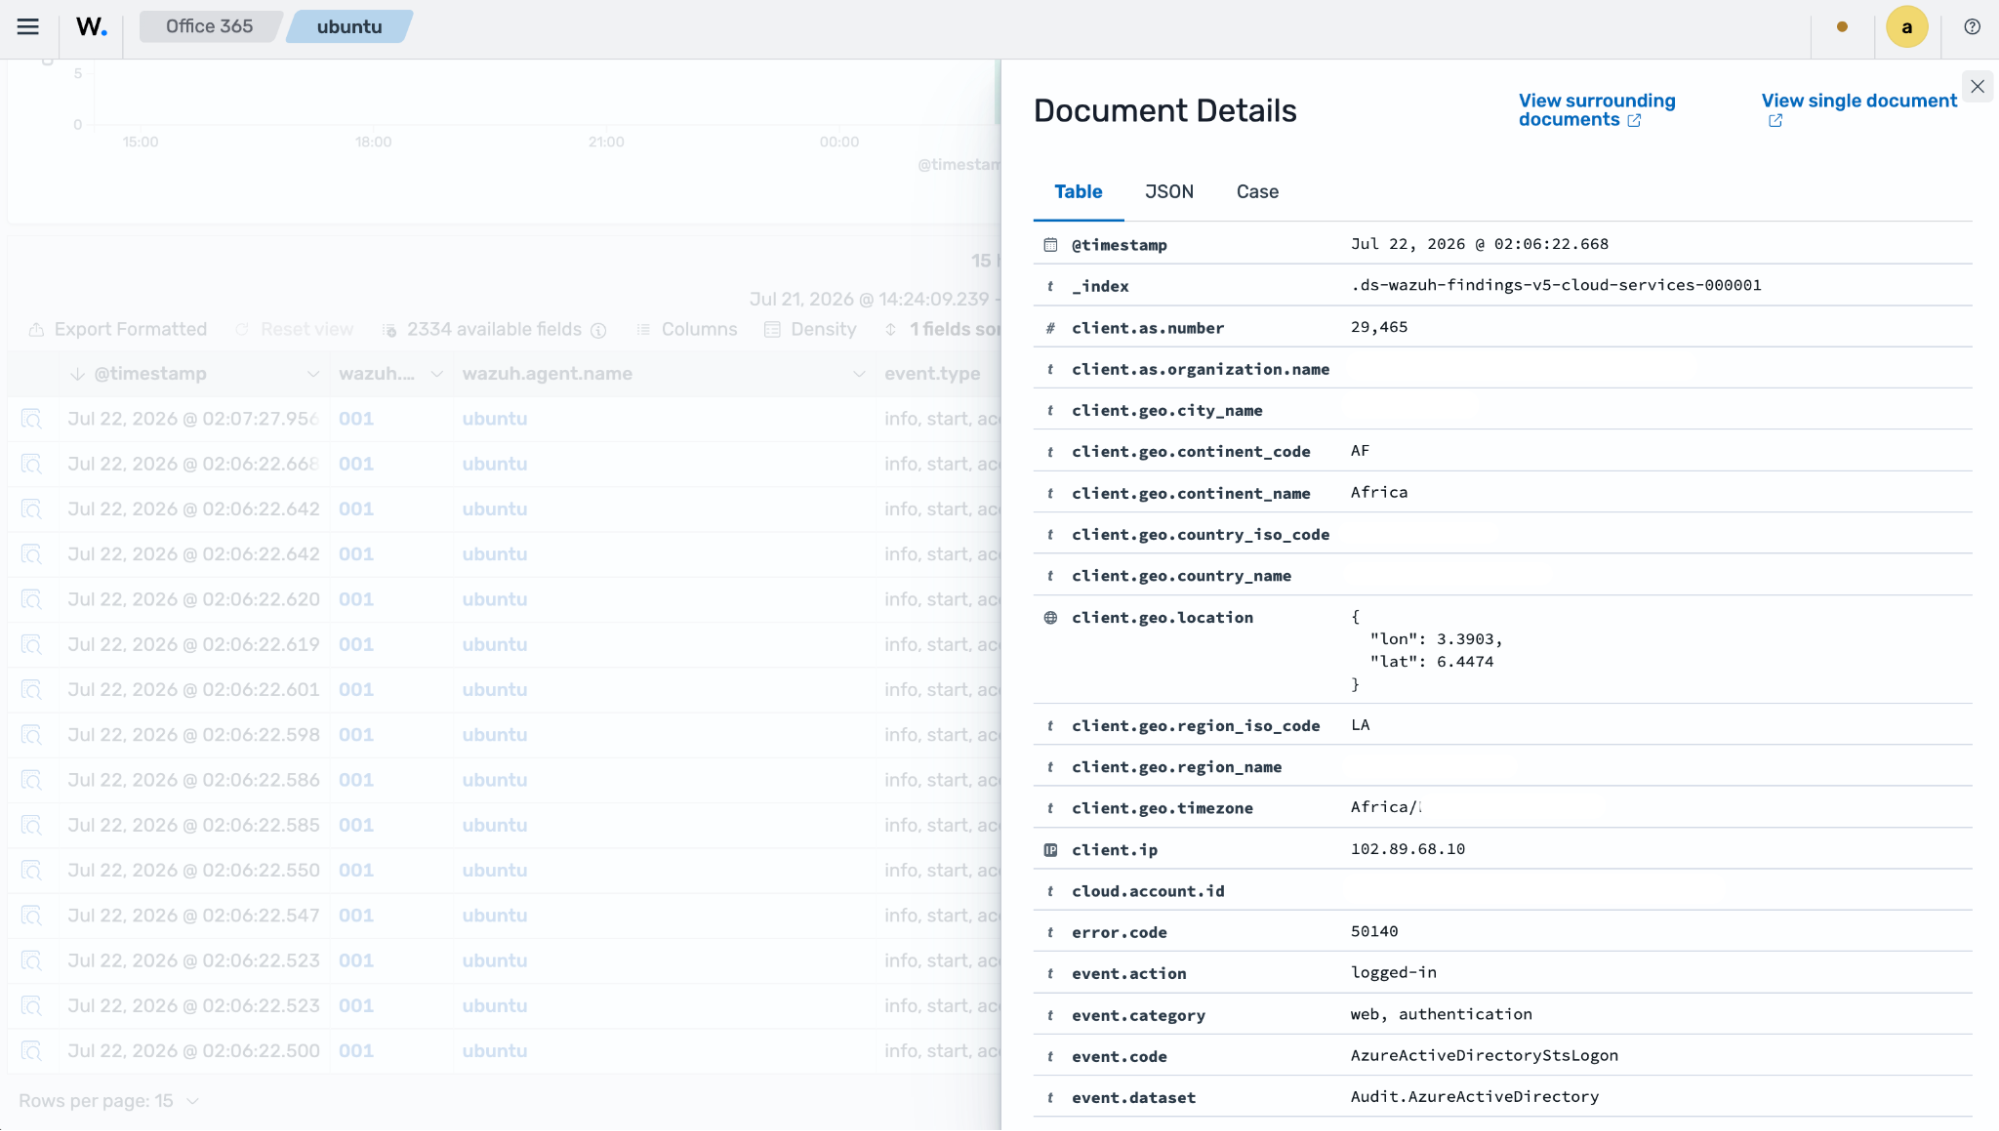Inspect document icon for 02:06:22.550 row

(x=32, y=871)
